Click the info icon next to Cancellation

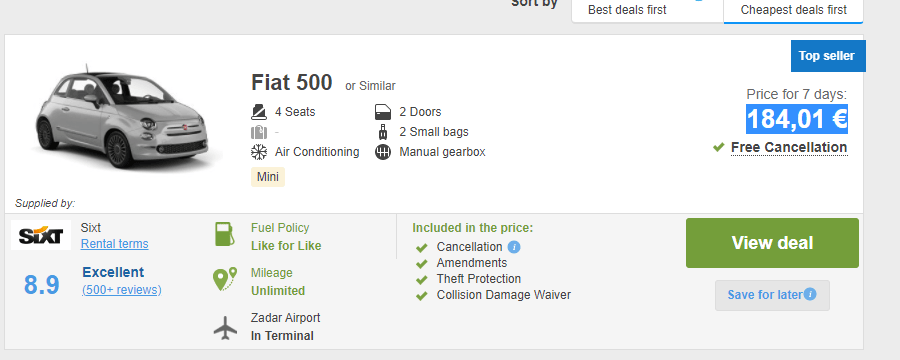(514, 247)
